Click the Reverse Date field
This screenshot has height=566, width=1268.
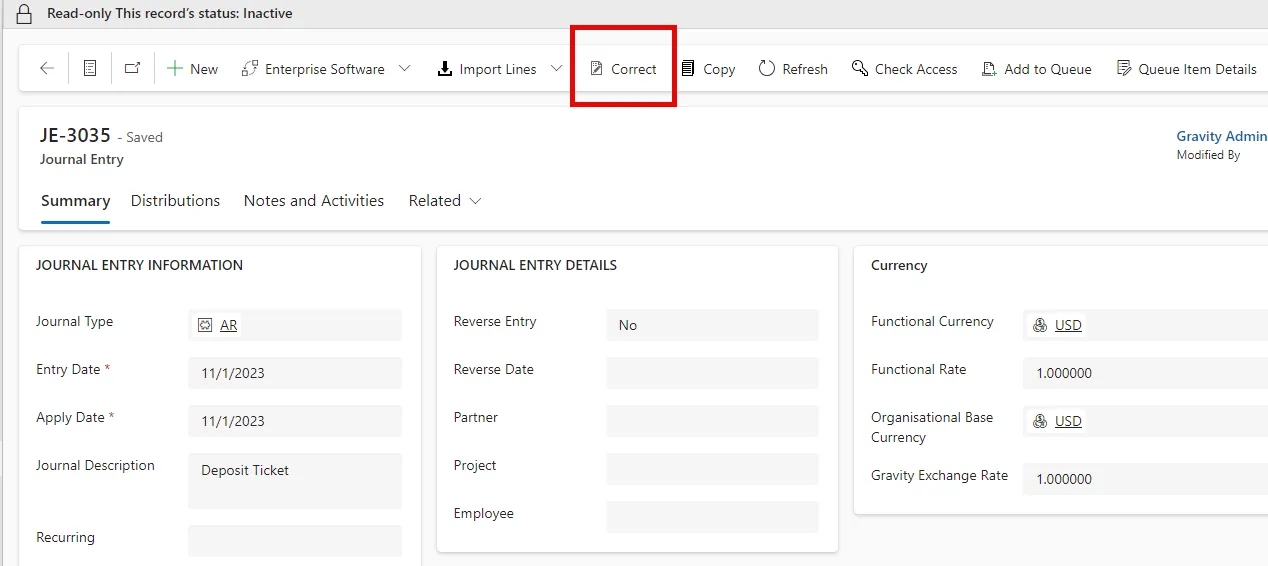[712, 373]
